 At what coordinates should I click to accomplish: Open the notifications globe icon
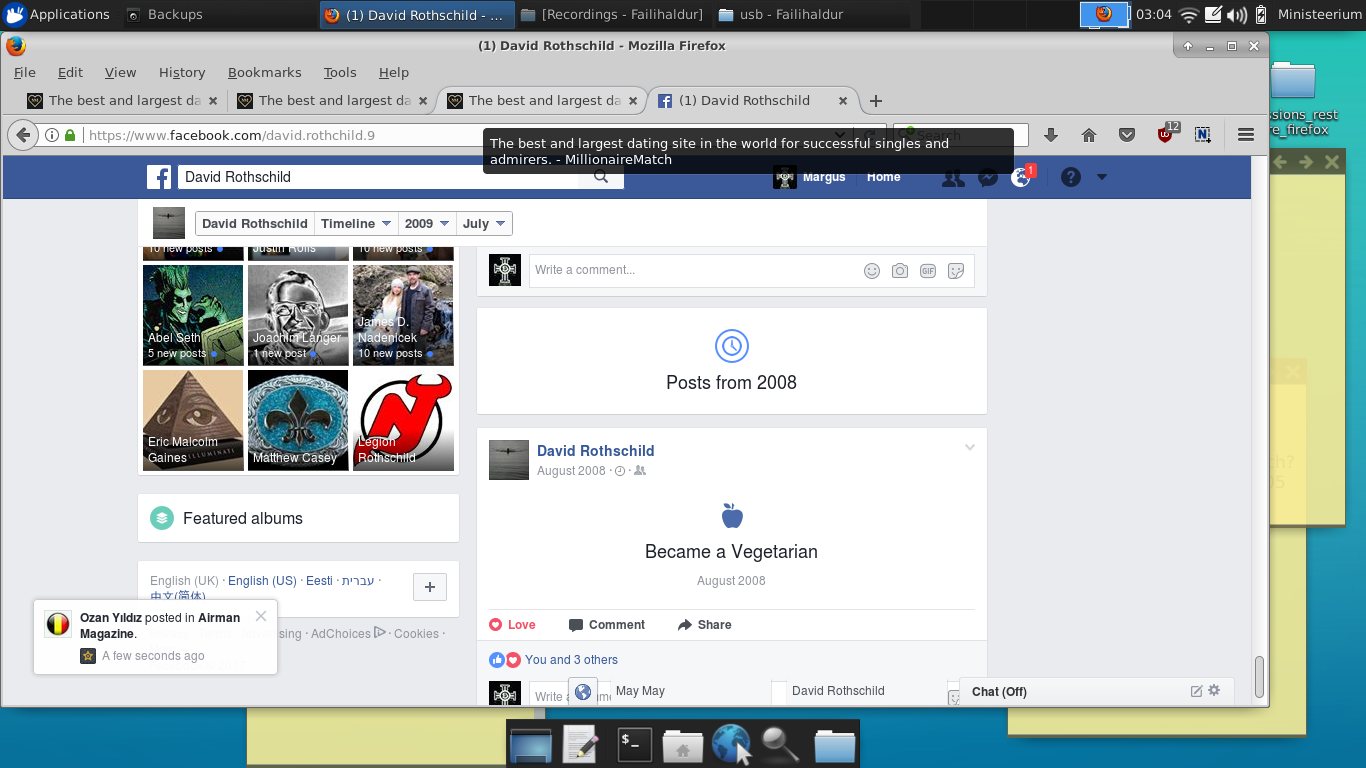click(1020, 177)
